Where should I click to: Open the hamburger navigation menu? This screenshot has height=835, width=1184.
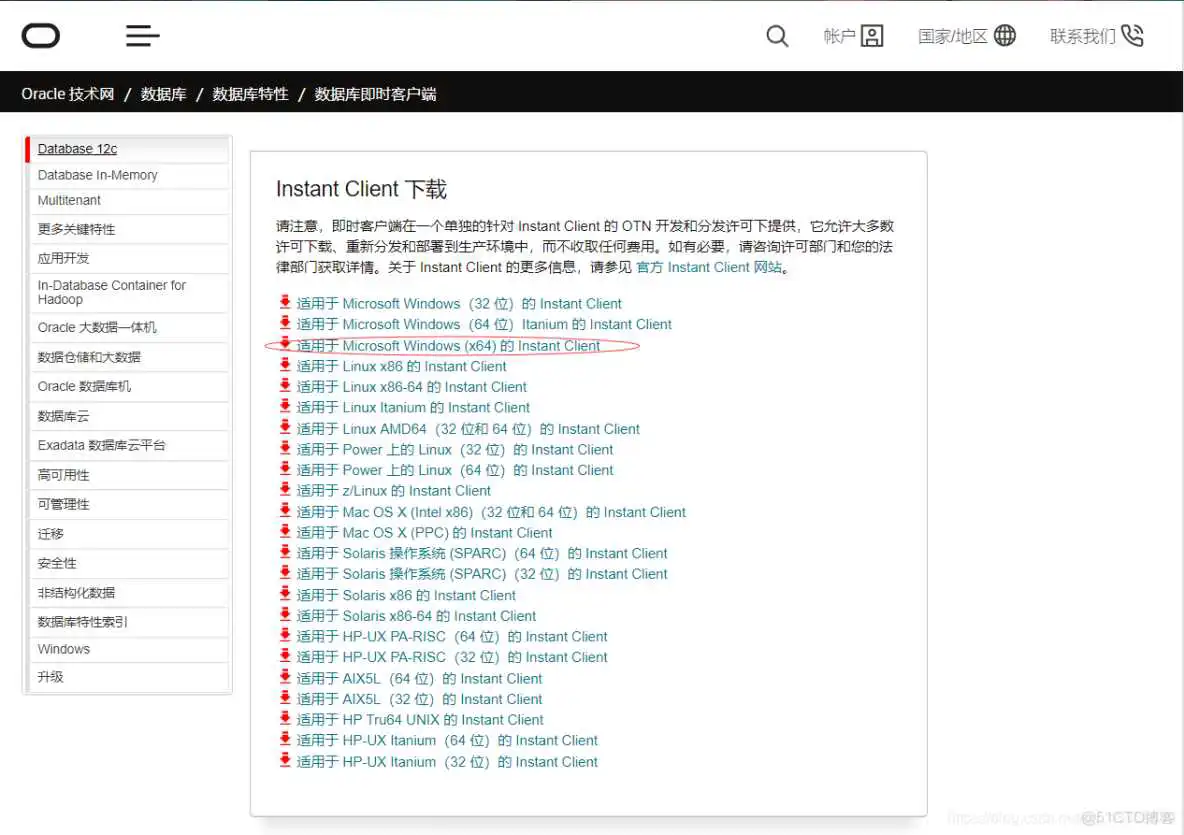142,35
